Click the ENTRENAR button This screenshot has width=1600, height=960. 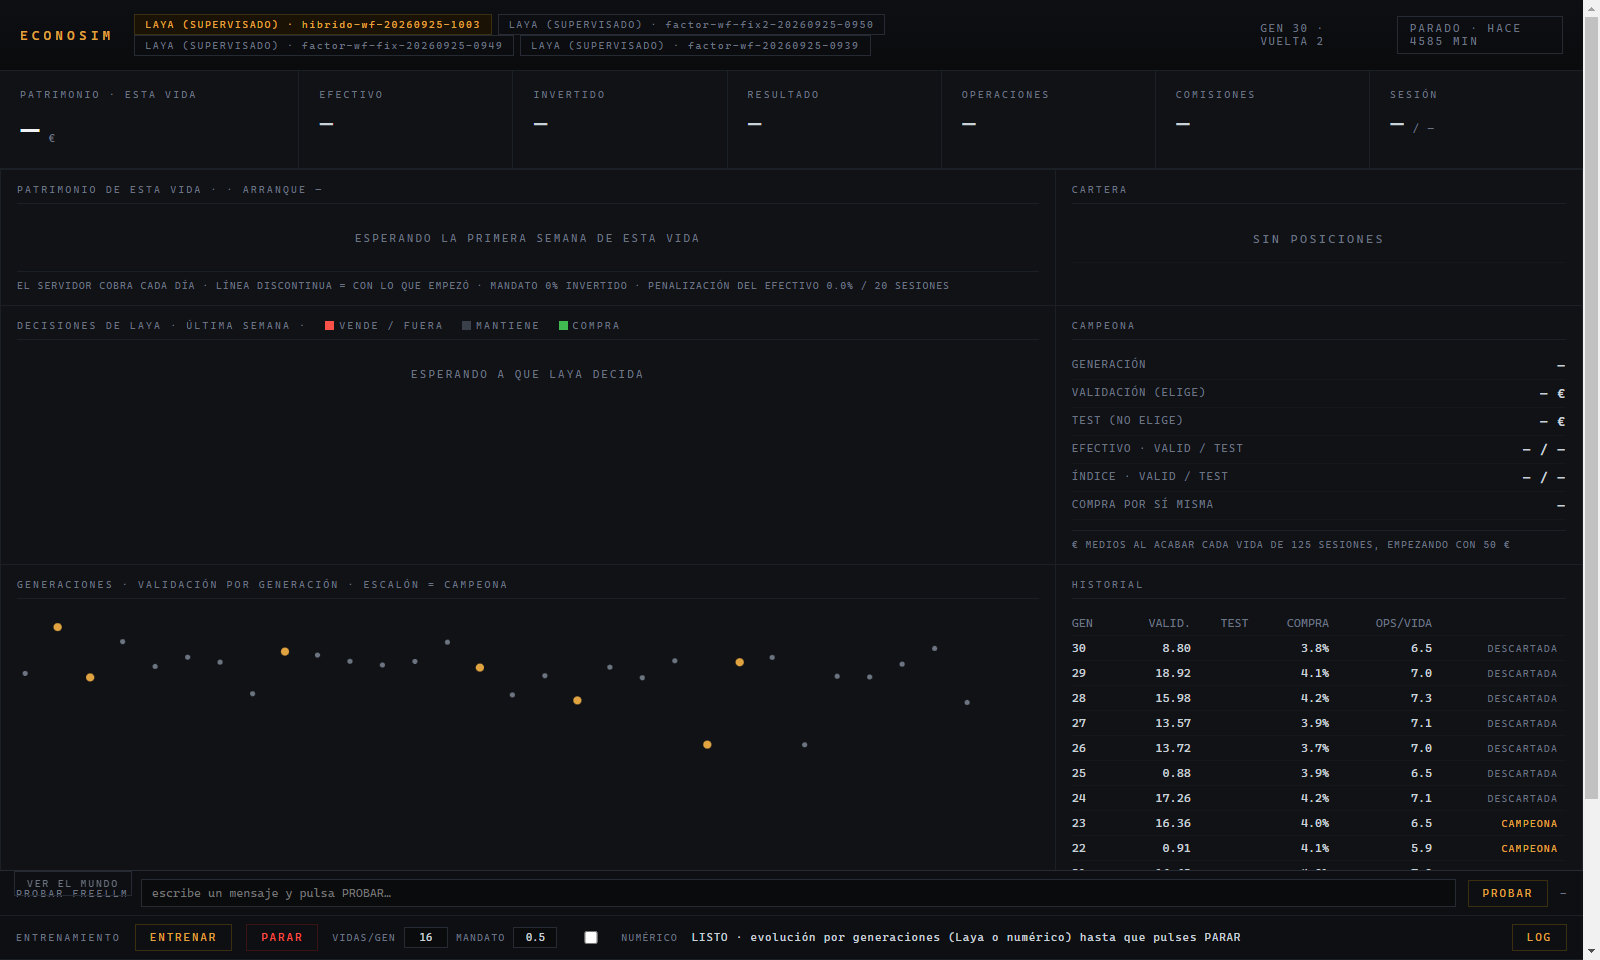coord(183,938)
